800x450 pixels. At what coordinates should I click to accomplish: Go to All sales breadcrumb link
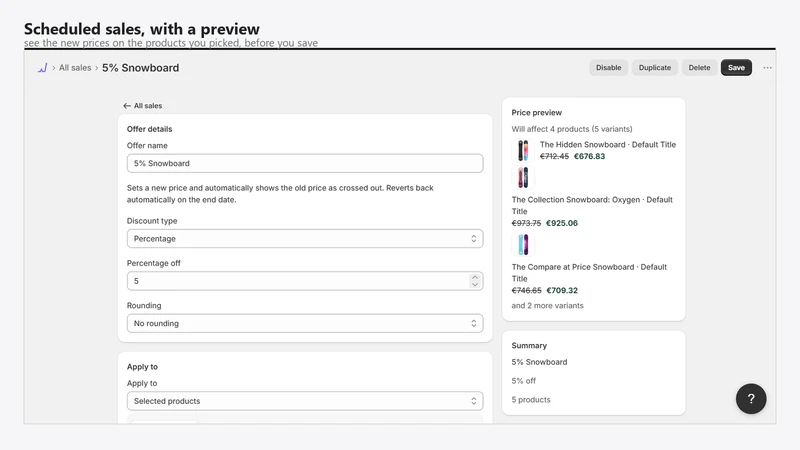75,68
